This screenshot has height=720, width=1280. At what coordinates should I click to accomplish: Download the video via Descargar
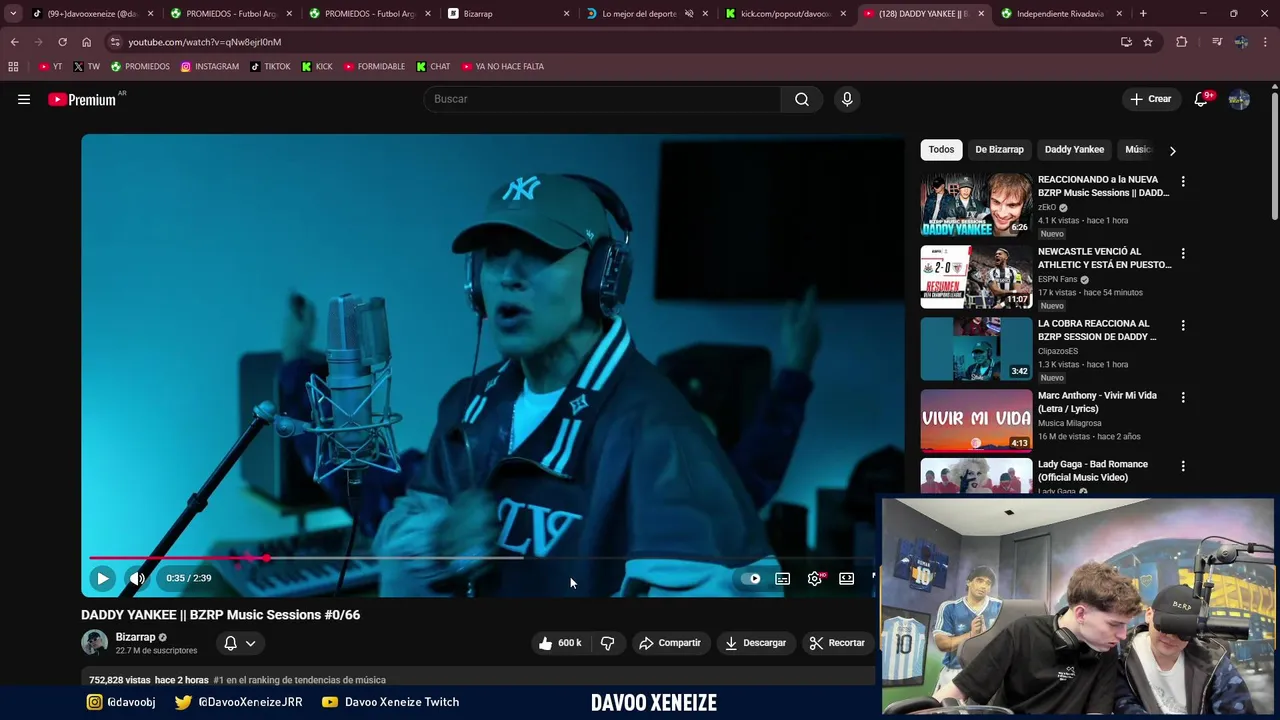coord(756,643)
